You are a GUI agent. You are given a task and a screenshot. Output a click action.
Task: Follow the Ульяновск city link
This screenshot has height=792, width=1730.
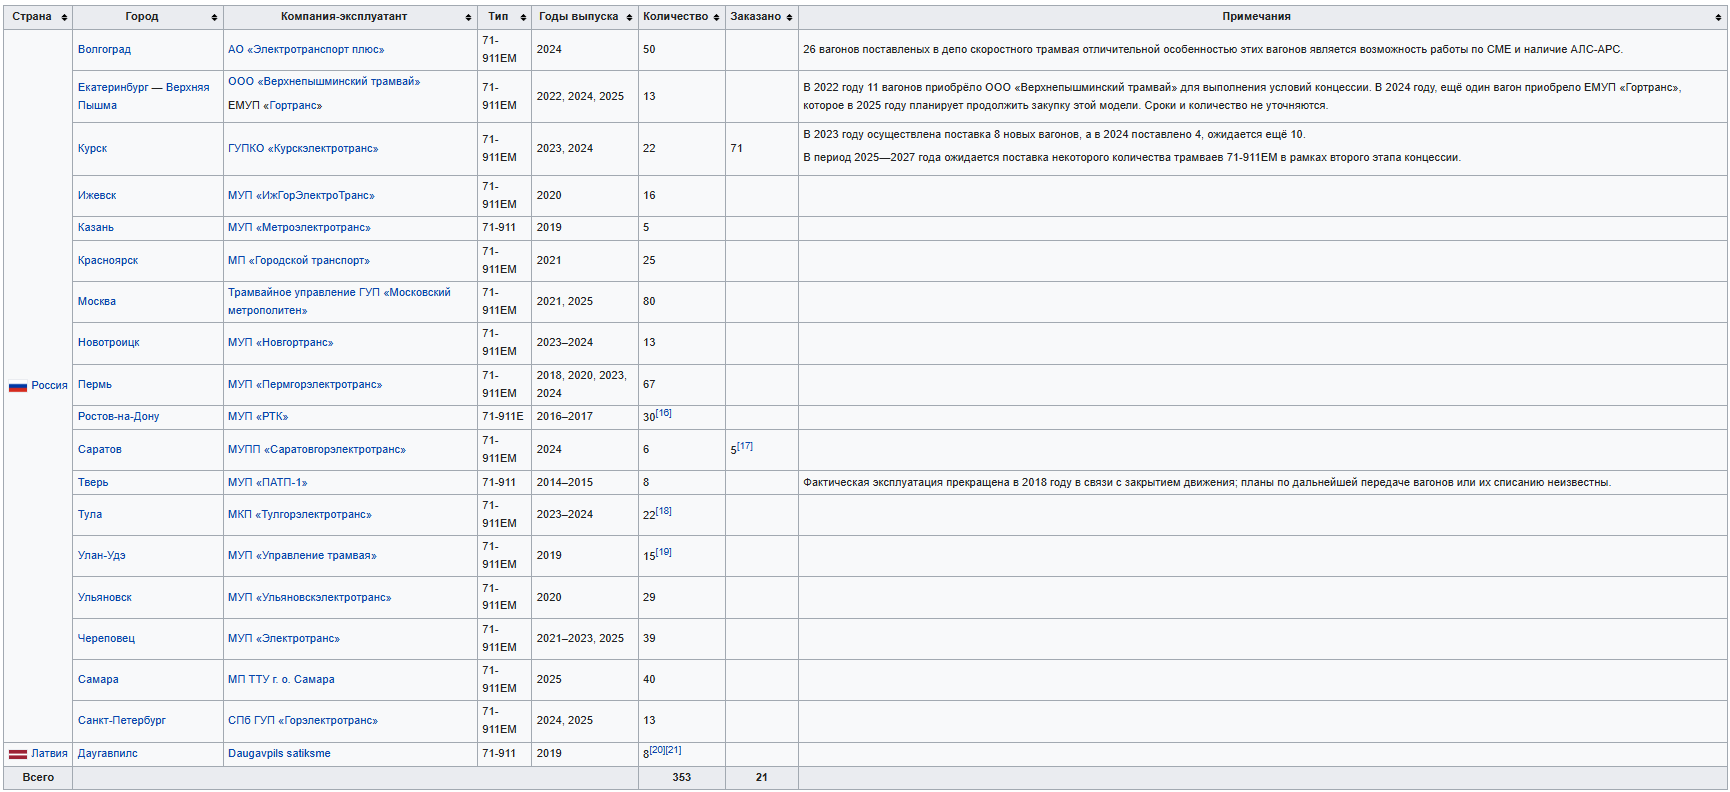coord(105,597)
